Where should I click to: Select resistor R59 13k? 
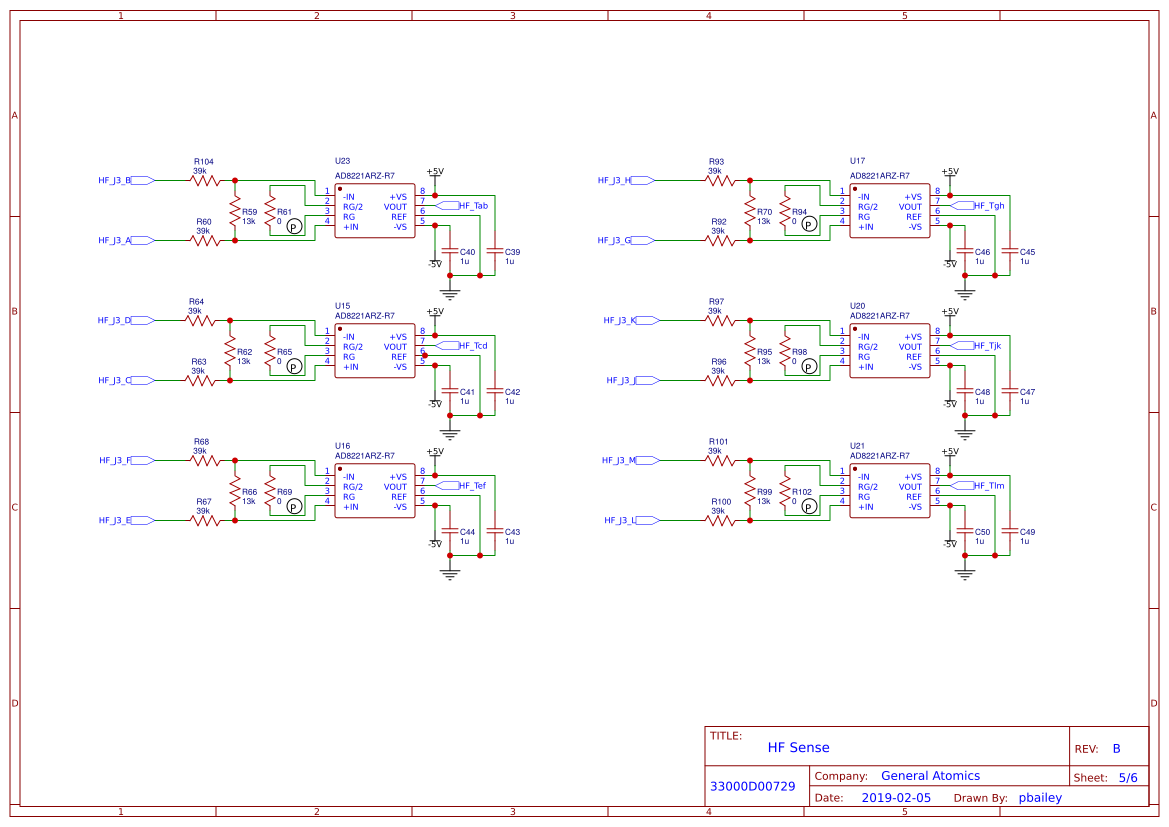coord(236,213)
